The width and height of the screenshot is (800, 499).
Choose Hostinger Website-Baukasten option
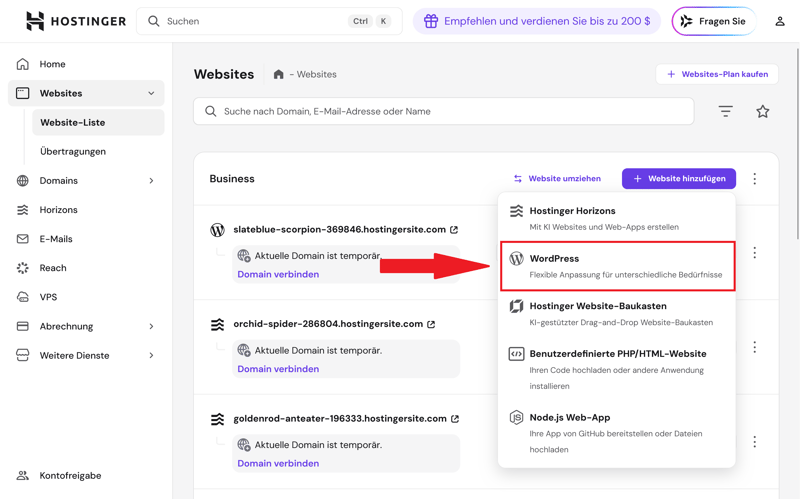(617, 314)
